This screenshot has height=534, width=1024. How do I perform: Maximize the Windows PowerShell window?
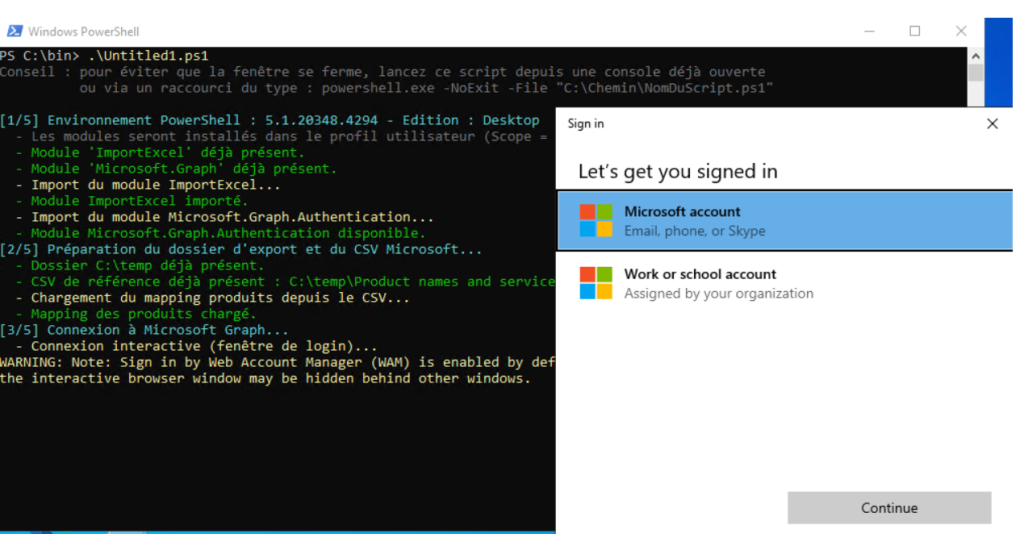click(914, 31)
